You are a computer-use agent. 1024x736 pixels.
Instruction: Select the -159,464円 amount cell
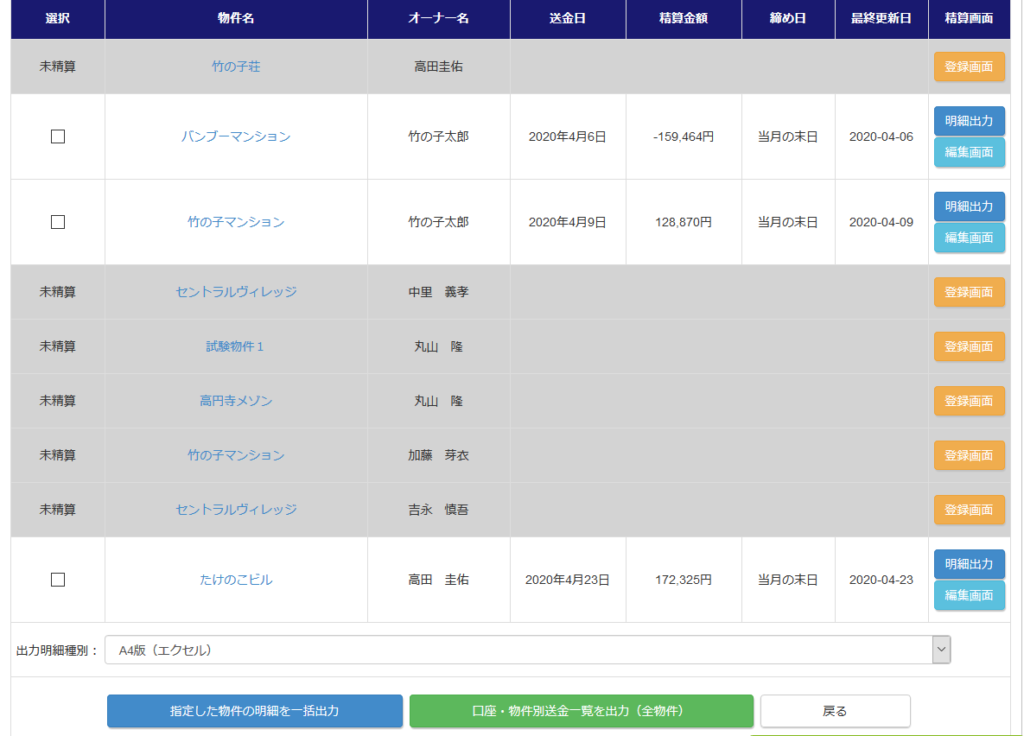click(683, 136)
